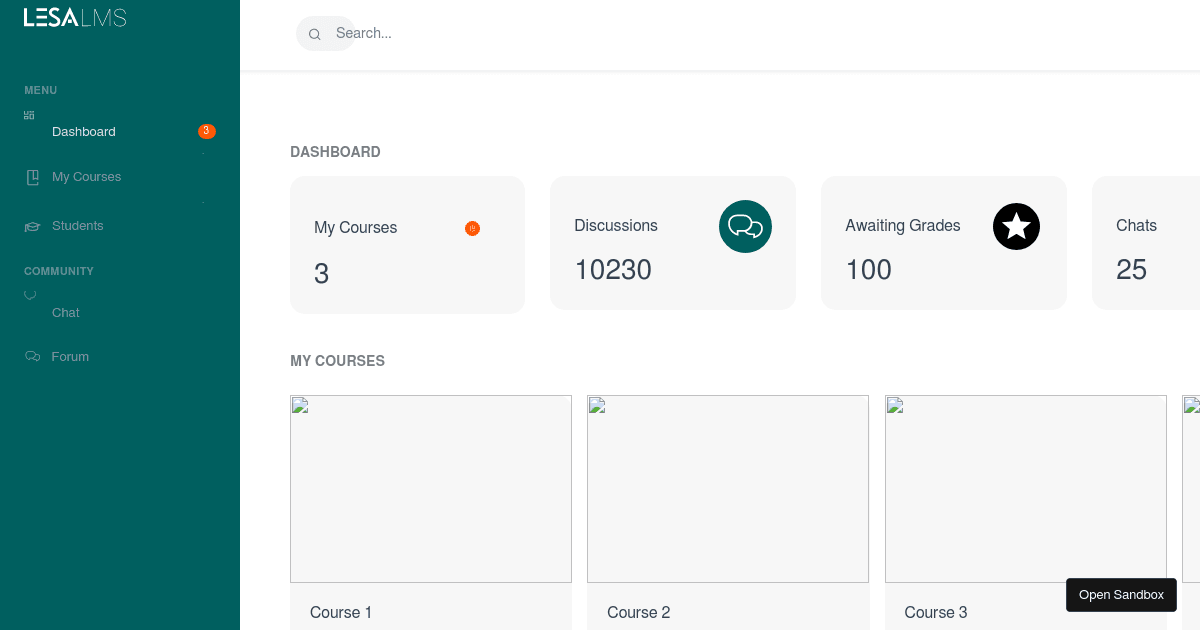Click the Awaiting Grades star icon

1016,226
